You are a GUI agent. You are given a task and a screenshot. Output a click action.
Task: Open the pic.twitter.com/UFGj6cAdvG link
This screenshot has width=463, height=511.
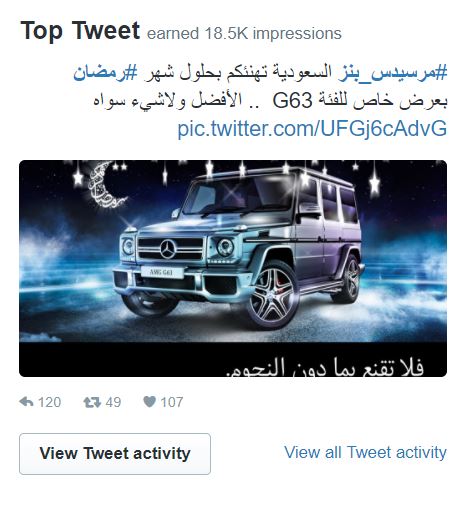point(312,128)
